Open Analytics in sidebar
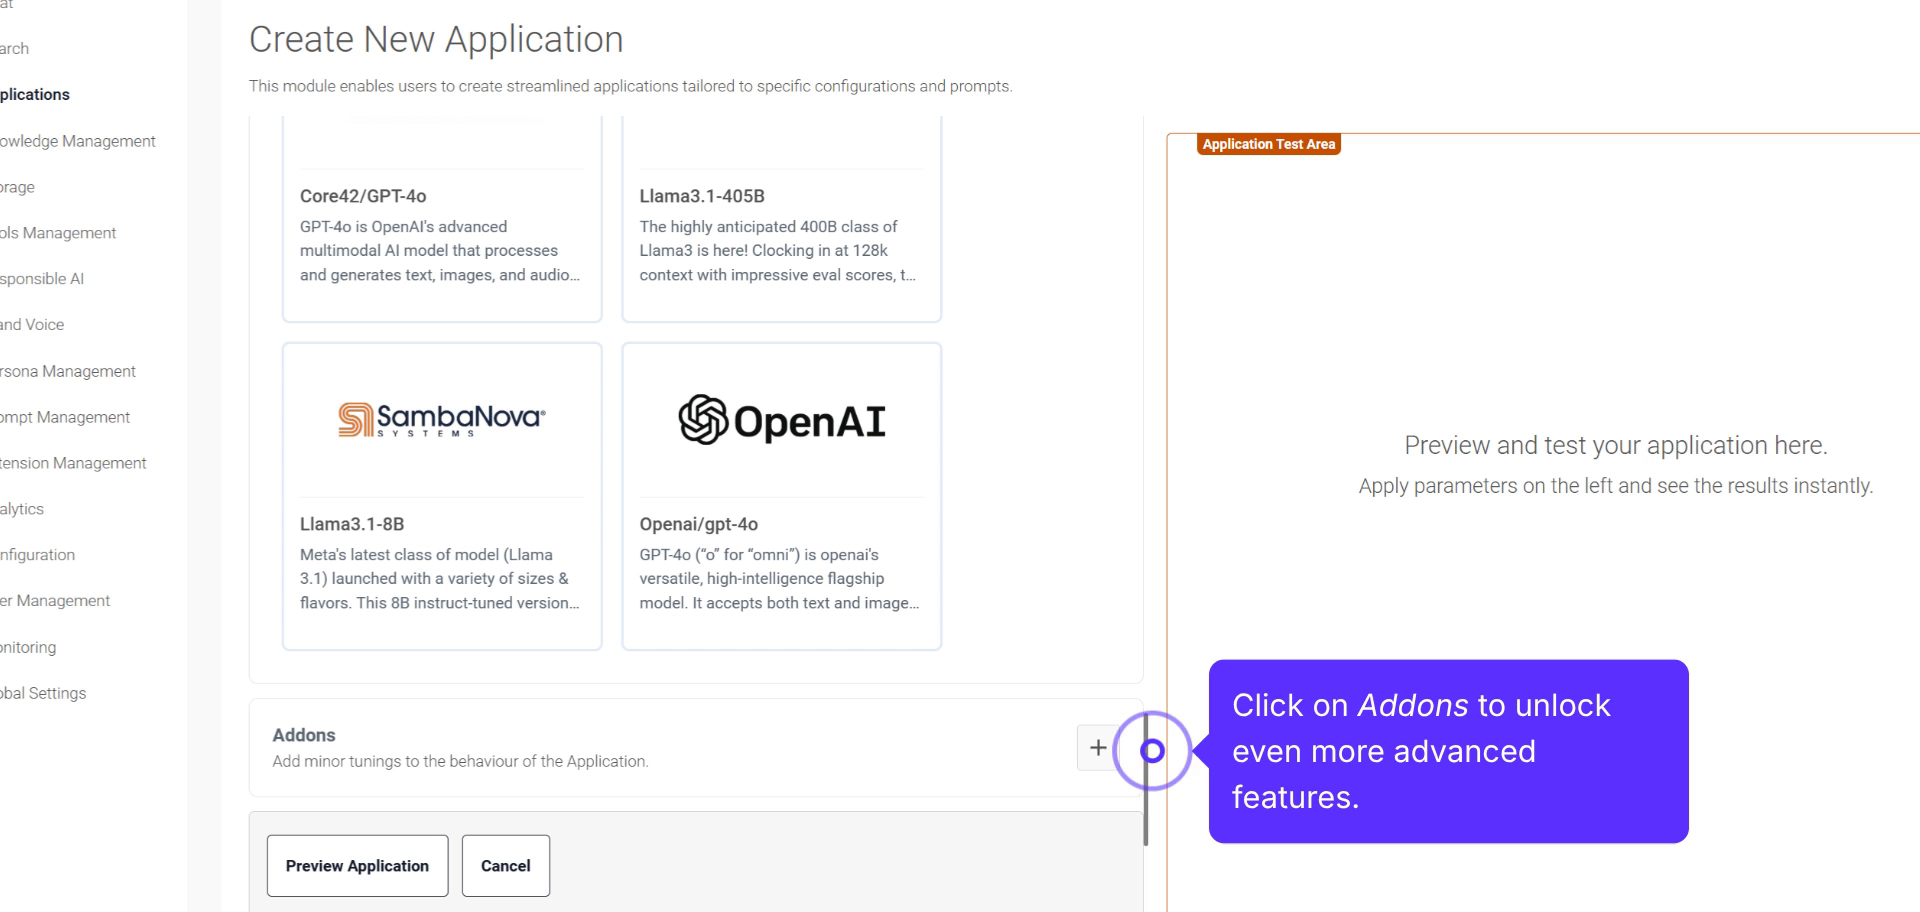The width and height of the screenshot is (1920, 912). tap(22, 509)
